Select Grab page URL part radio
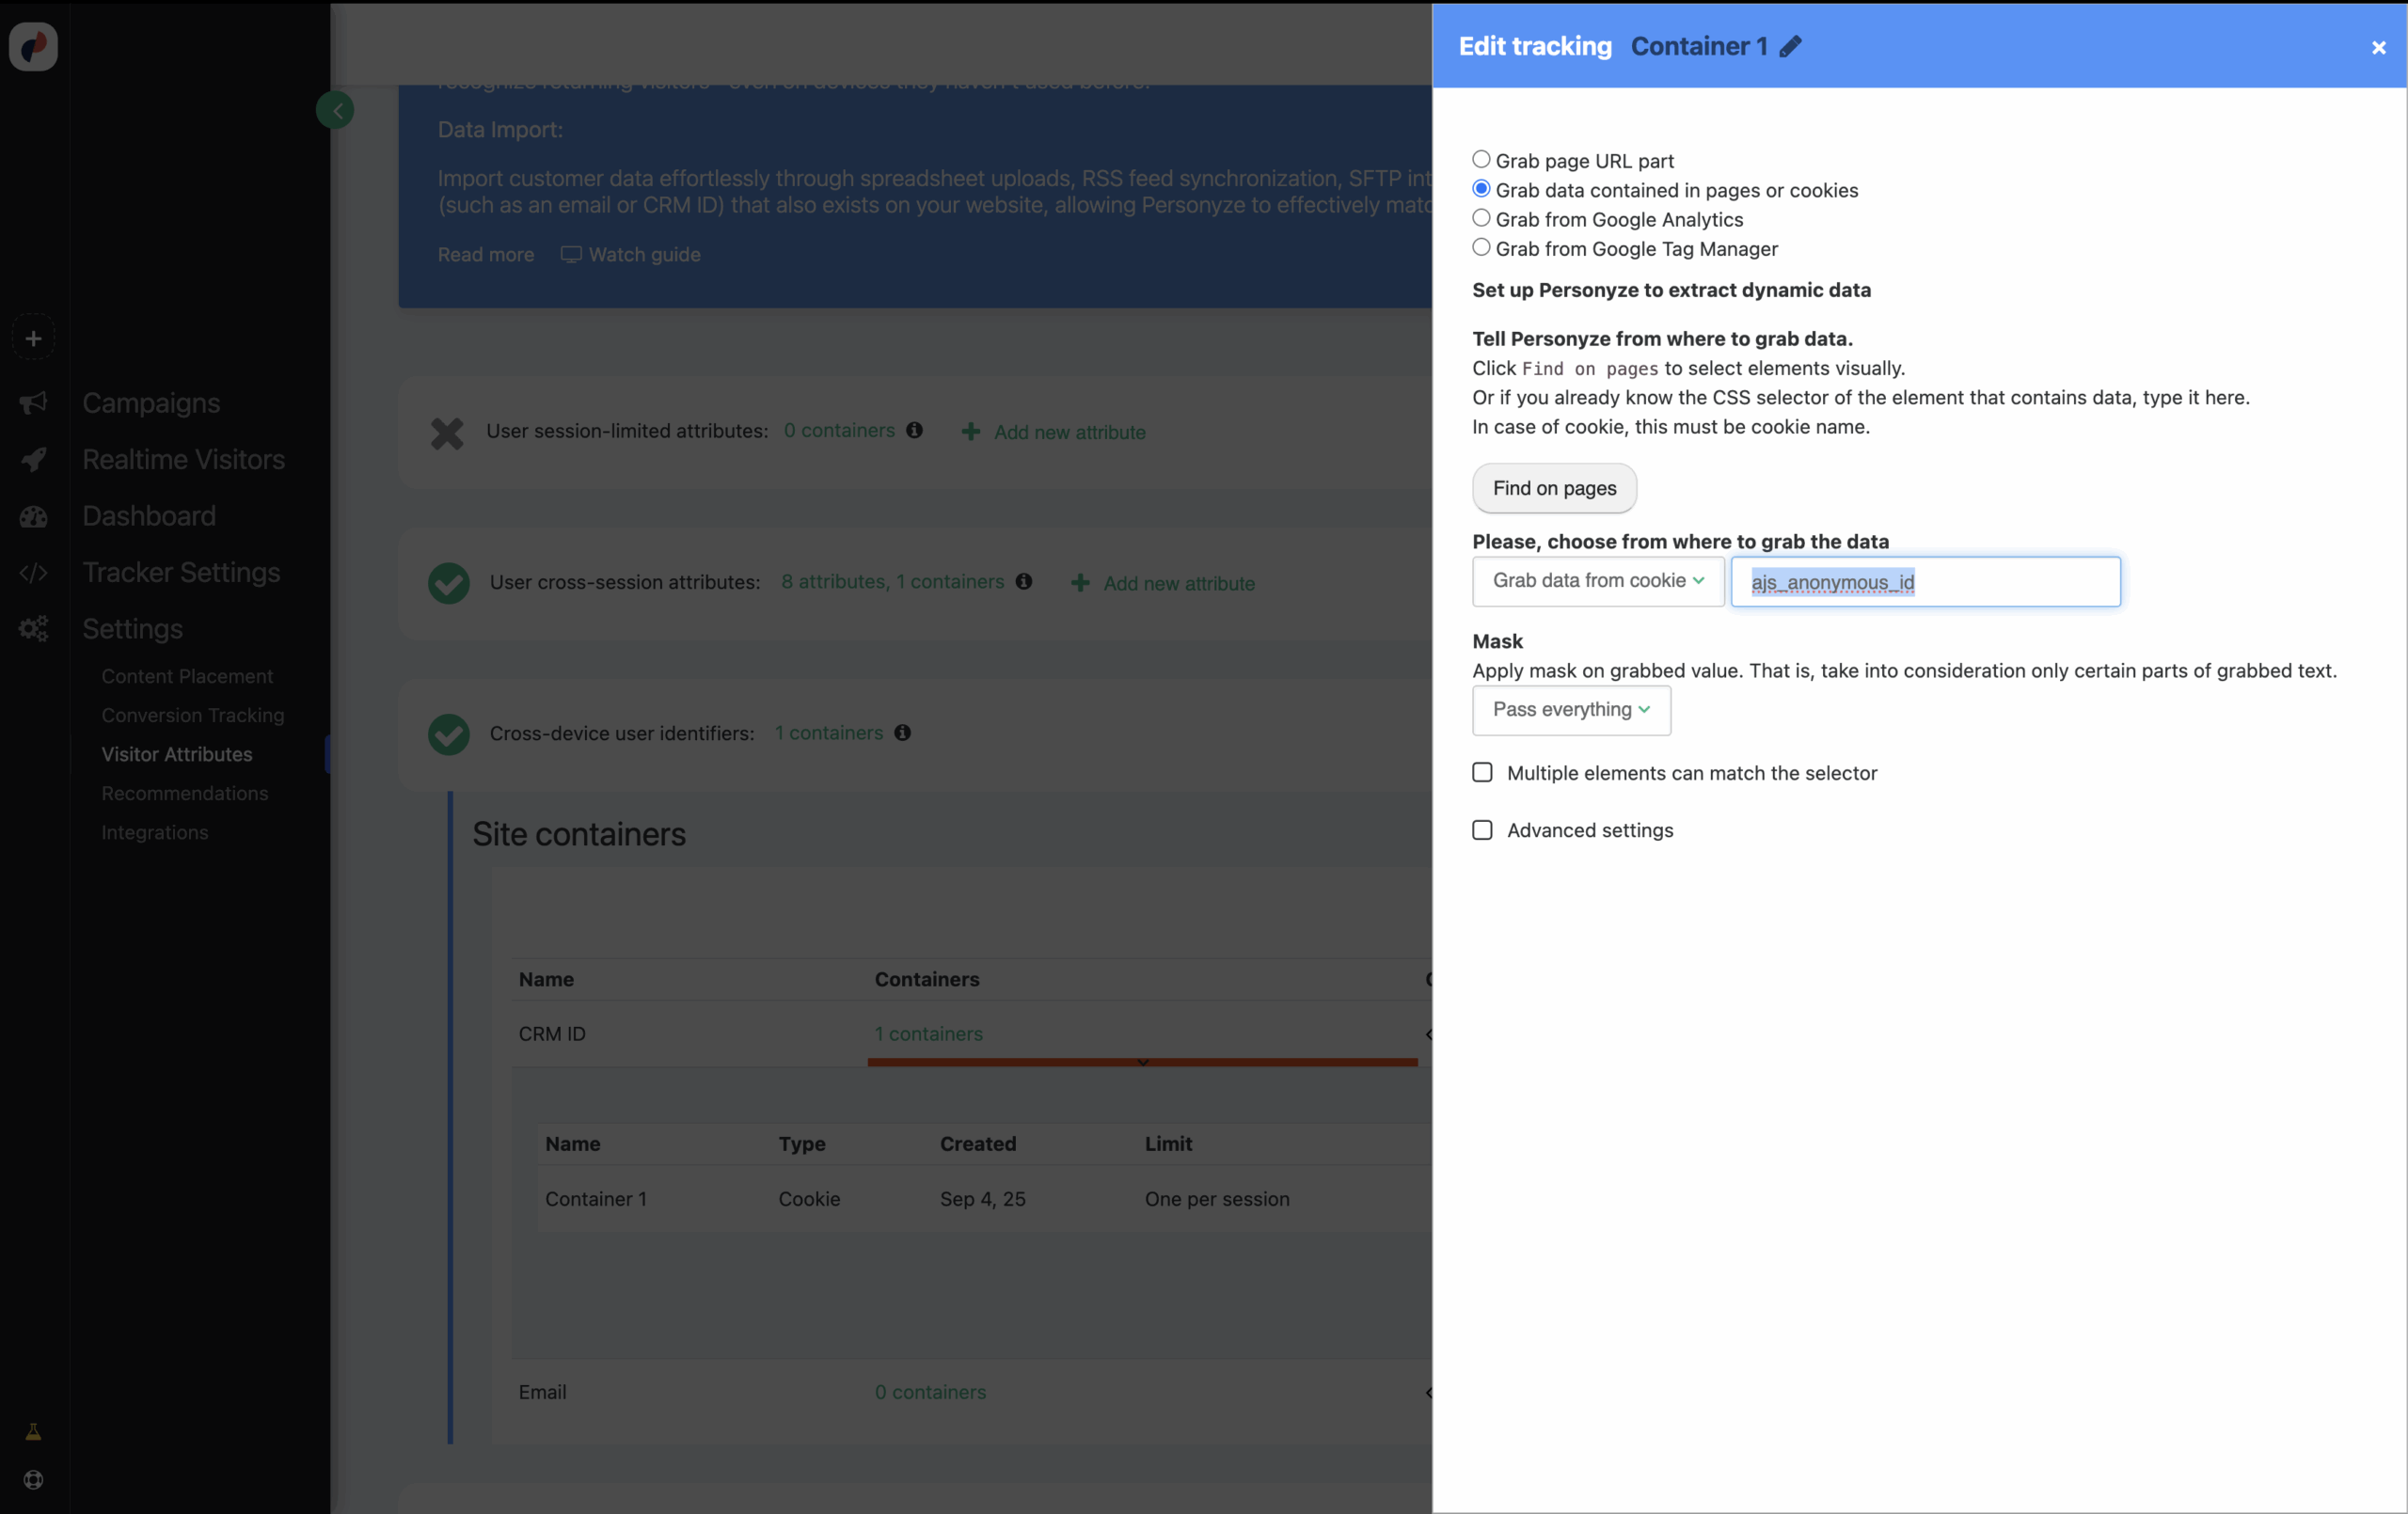The width and height of the screenshot is (2408, 1514). coord(1481,160)
